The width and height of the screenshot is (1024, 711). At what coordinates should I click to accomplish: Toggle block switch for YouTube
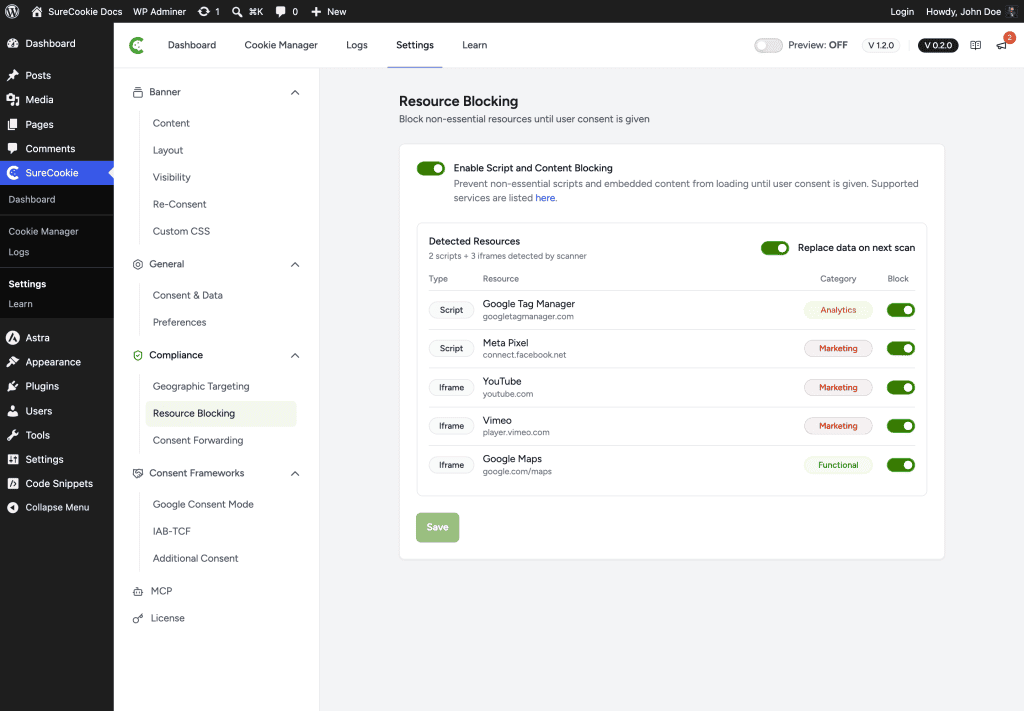pos(901,388)
